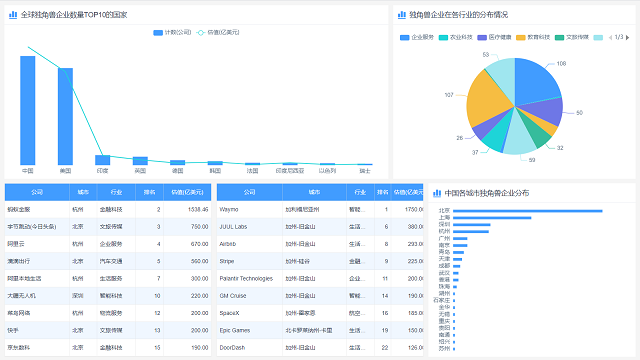Toggle 教育科技 legend item in the pie chart

pos(533,38)
